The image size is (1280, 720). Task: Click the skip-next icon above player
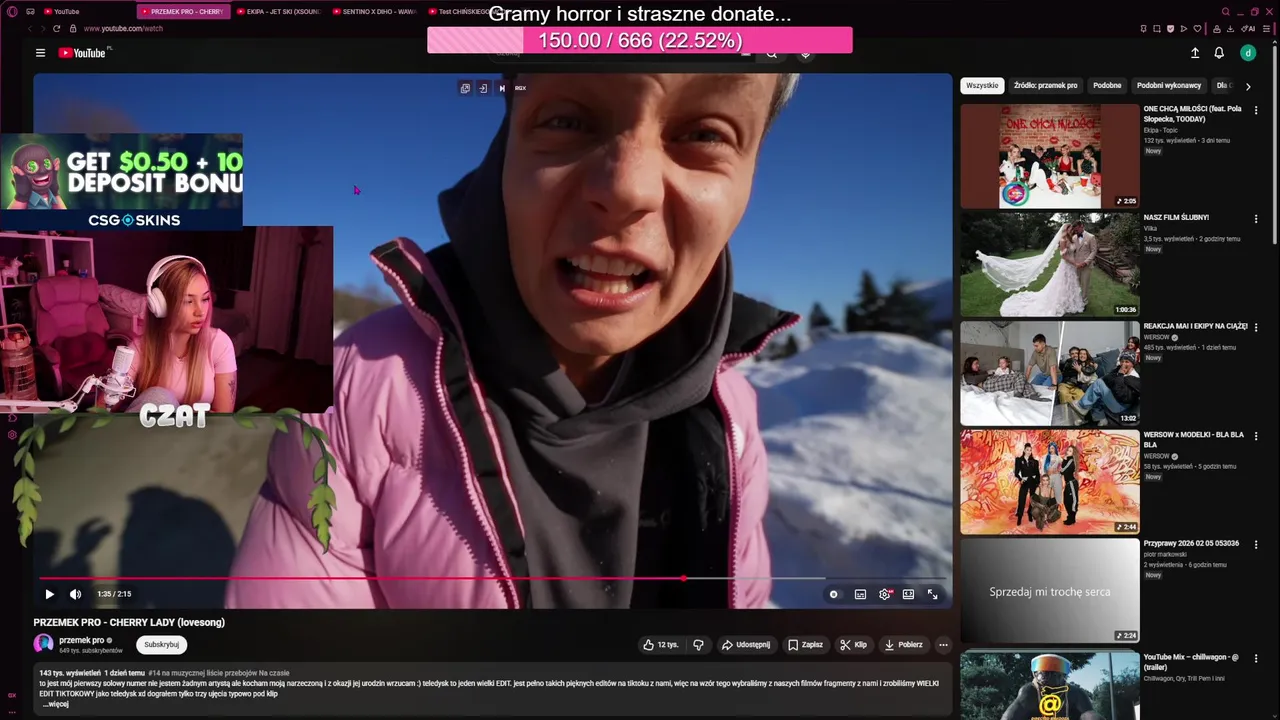point(502,88)
